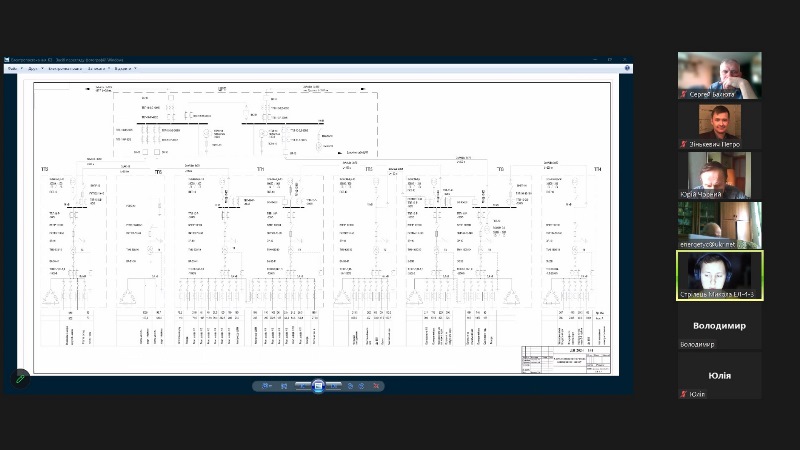
Task: Select the energetyc@ukr.net video thumbnail
Action: coord(719,225)
